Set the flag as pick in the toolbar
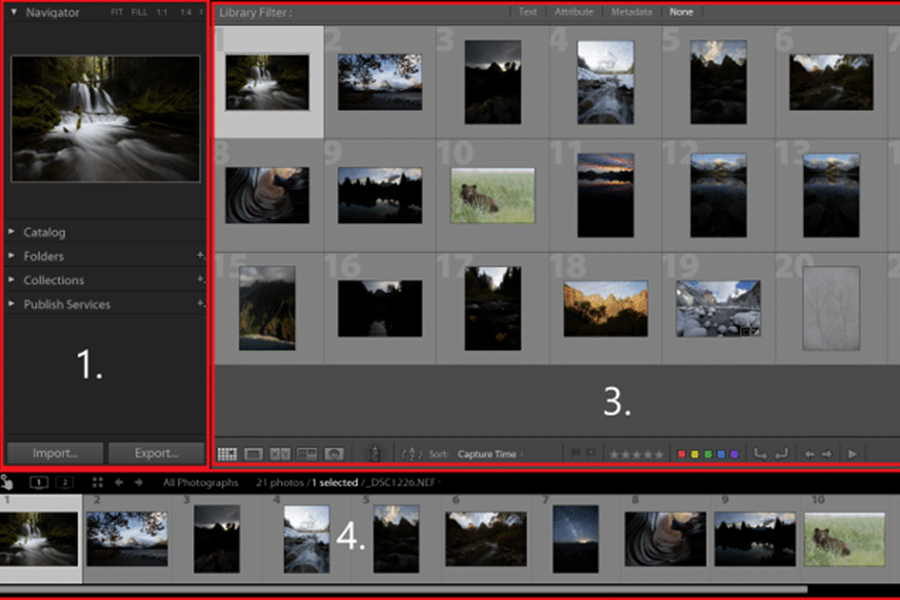This screenshot has height=600, width=900. coord(575,454)
